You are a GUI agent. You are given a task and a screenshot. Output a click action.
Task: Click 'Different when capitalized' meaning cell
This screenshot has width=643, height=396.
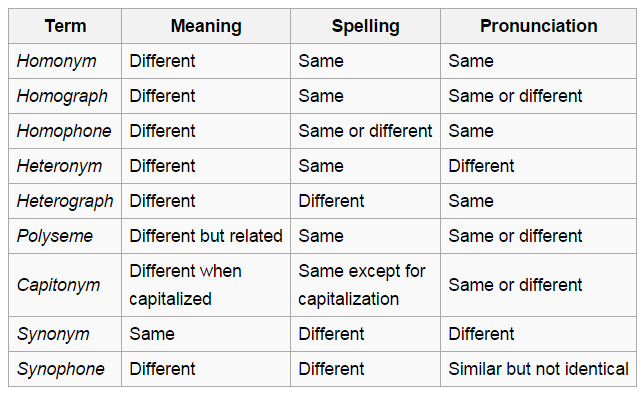point(206,285)
